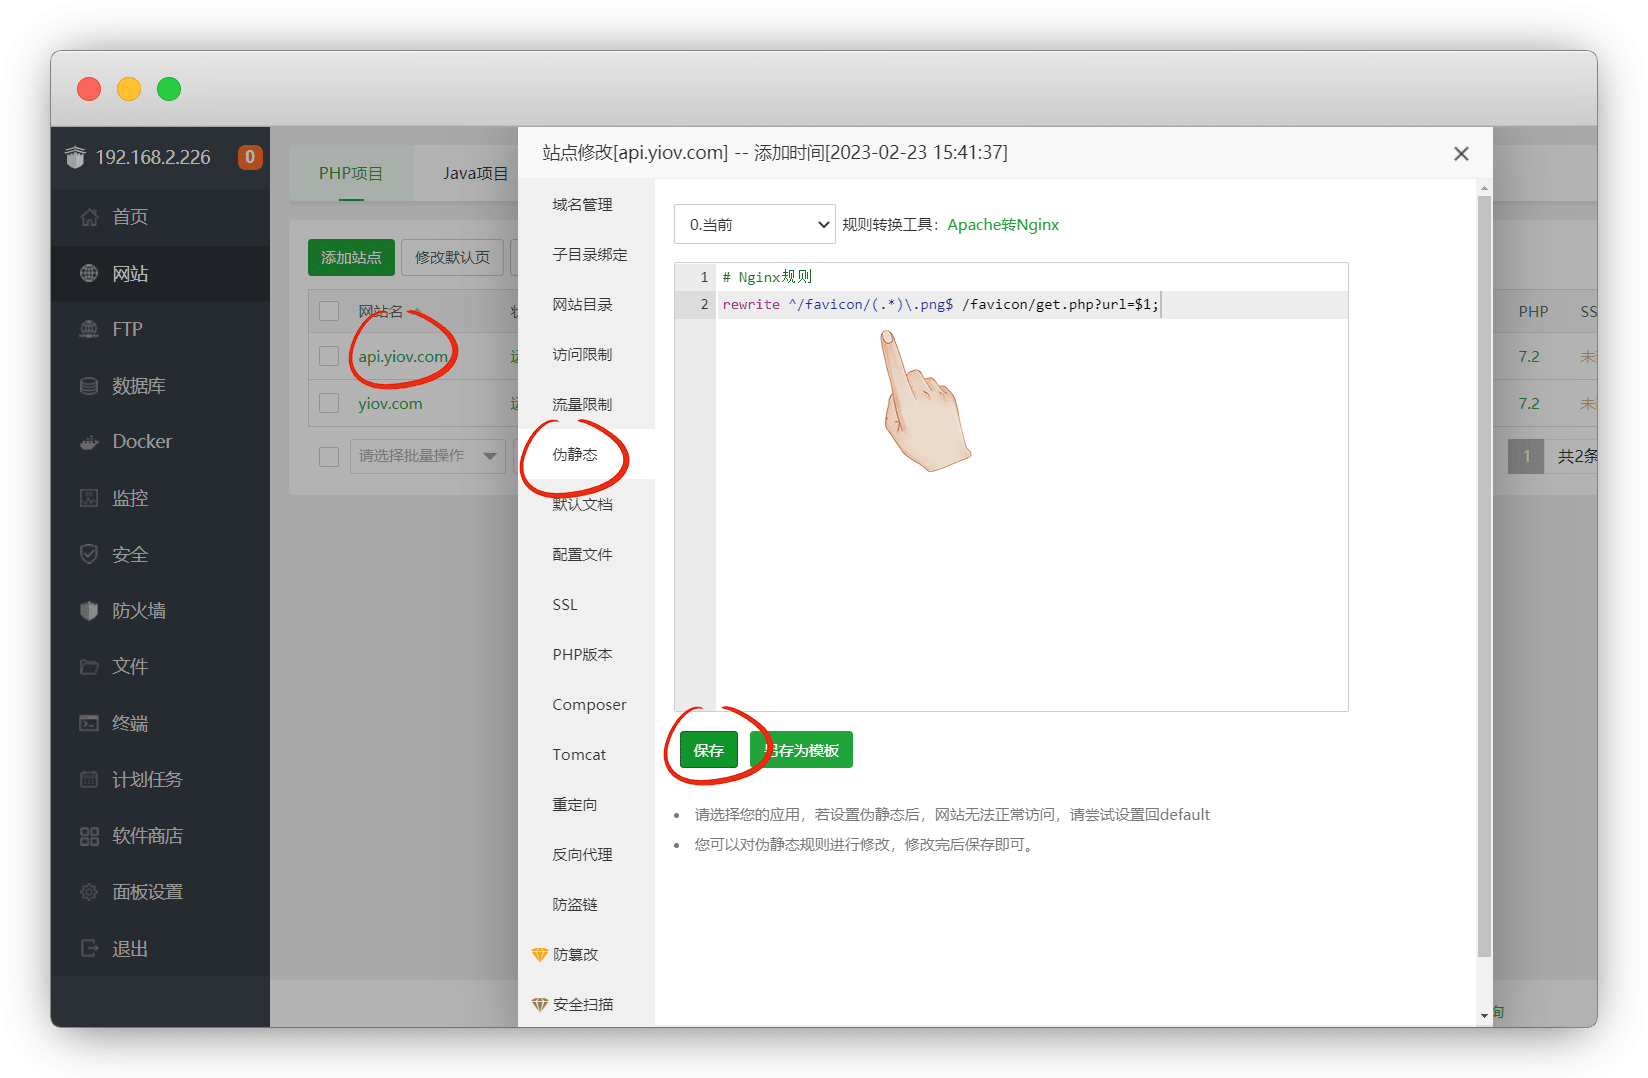Open the FTP sidebar icon

tap(89, 330)
